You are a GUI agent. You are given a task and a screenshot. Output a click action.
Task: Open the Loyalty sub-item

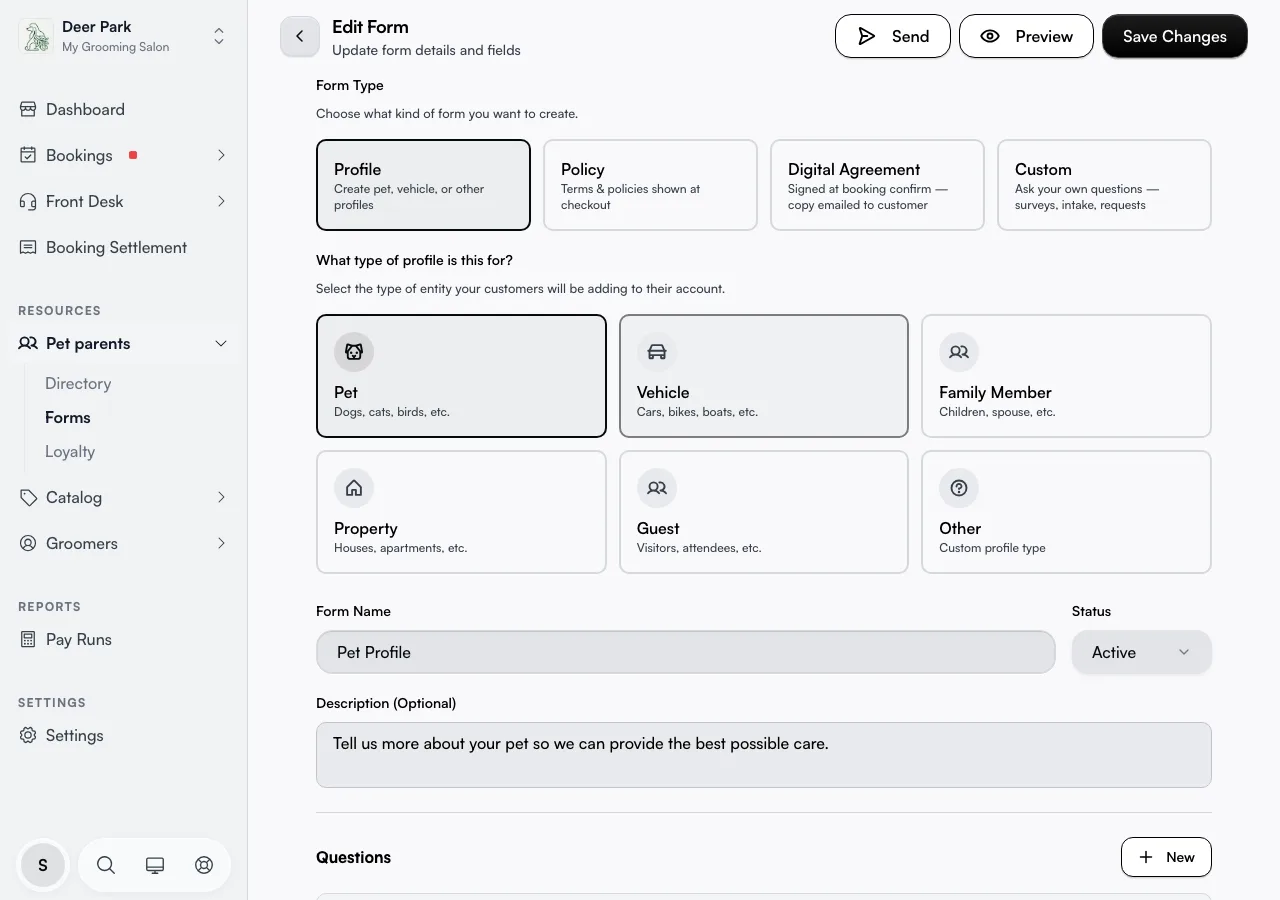pyautogui.click(x=70, y=451)
